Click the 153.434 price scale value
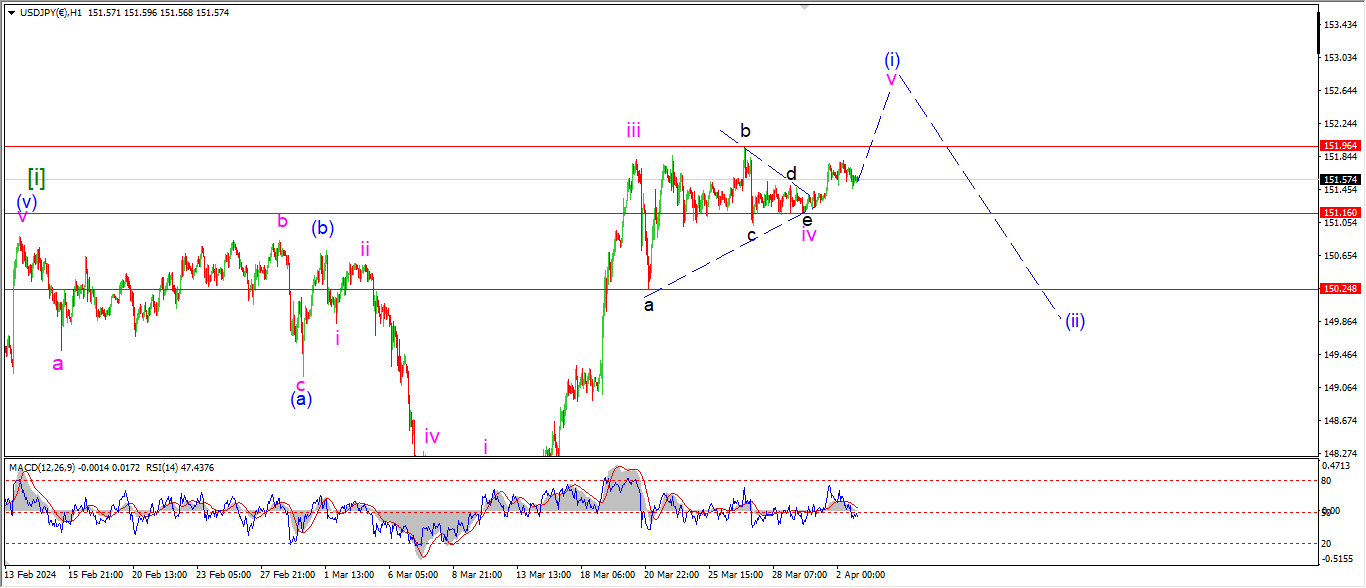This screenshot has width=1366, height=588. (1338, 24)
